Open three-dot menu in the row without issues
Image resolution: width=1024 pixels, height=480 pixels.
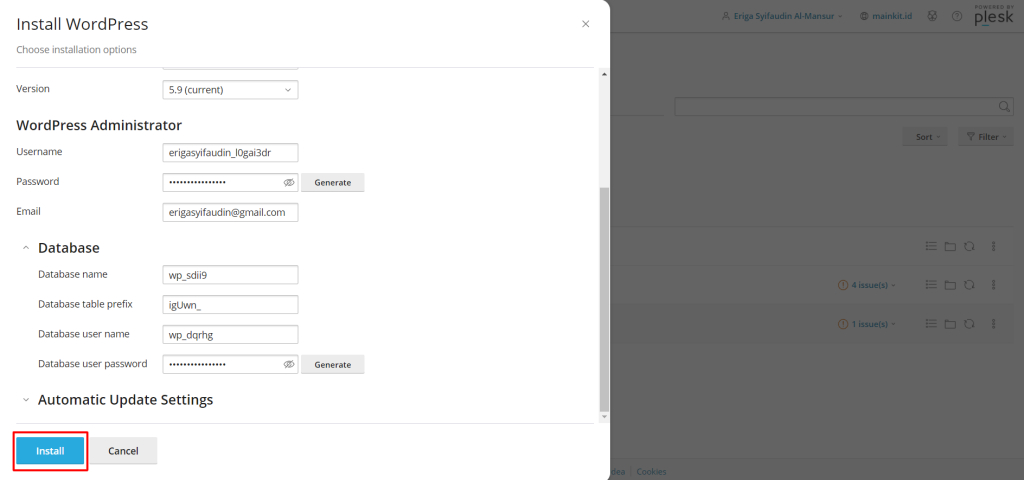point(994,246)
